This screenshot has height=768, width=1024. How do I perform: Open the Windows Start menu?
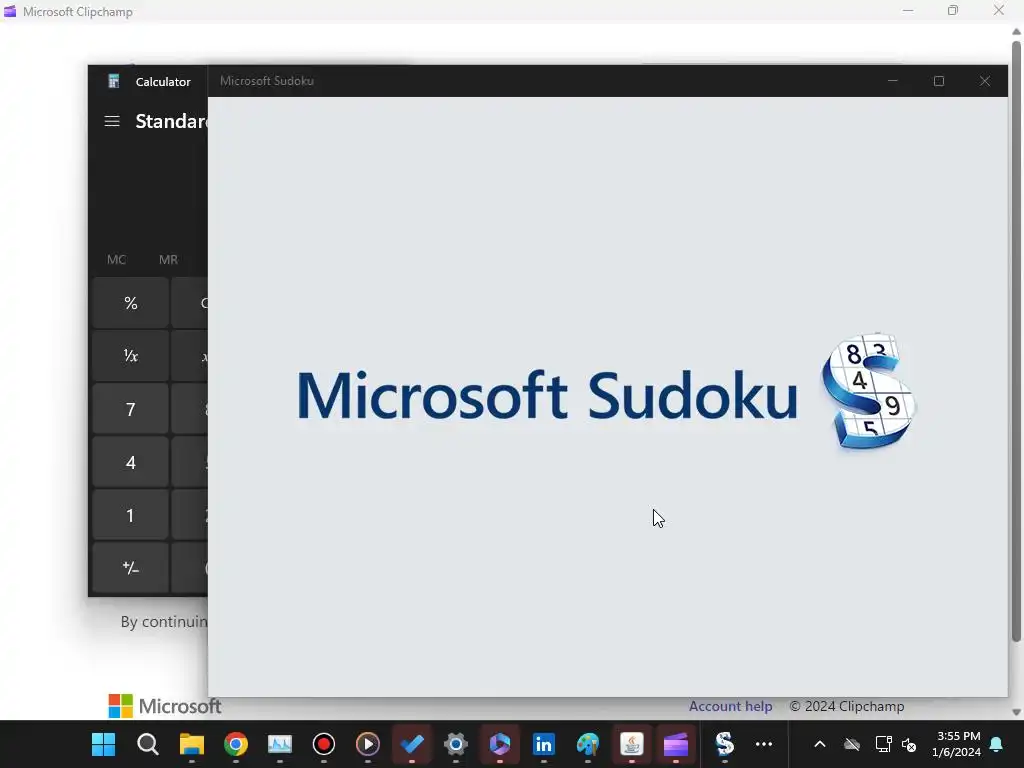(x=103, y=744)
